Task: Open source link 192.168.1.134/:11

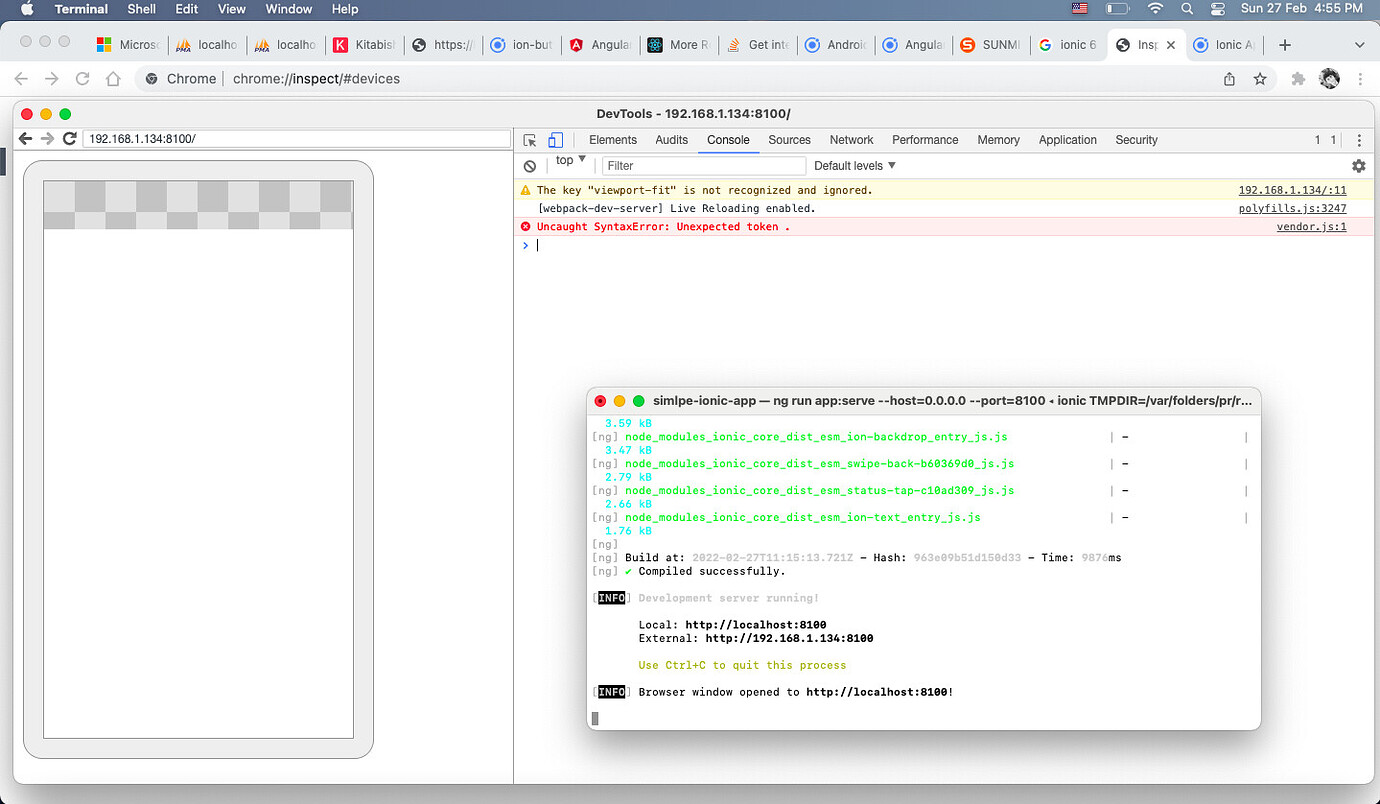Action: point(1292,190)
